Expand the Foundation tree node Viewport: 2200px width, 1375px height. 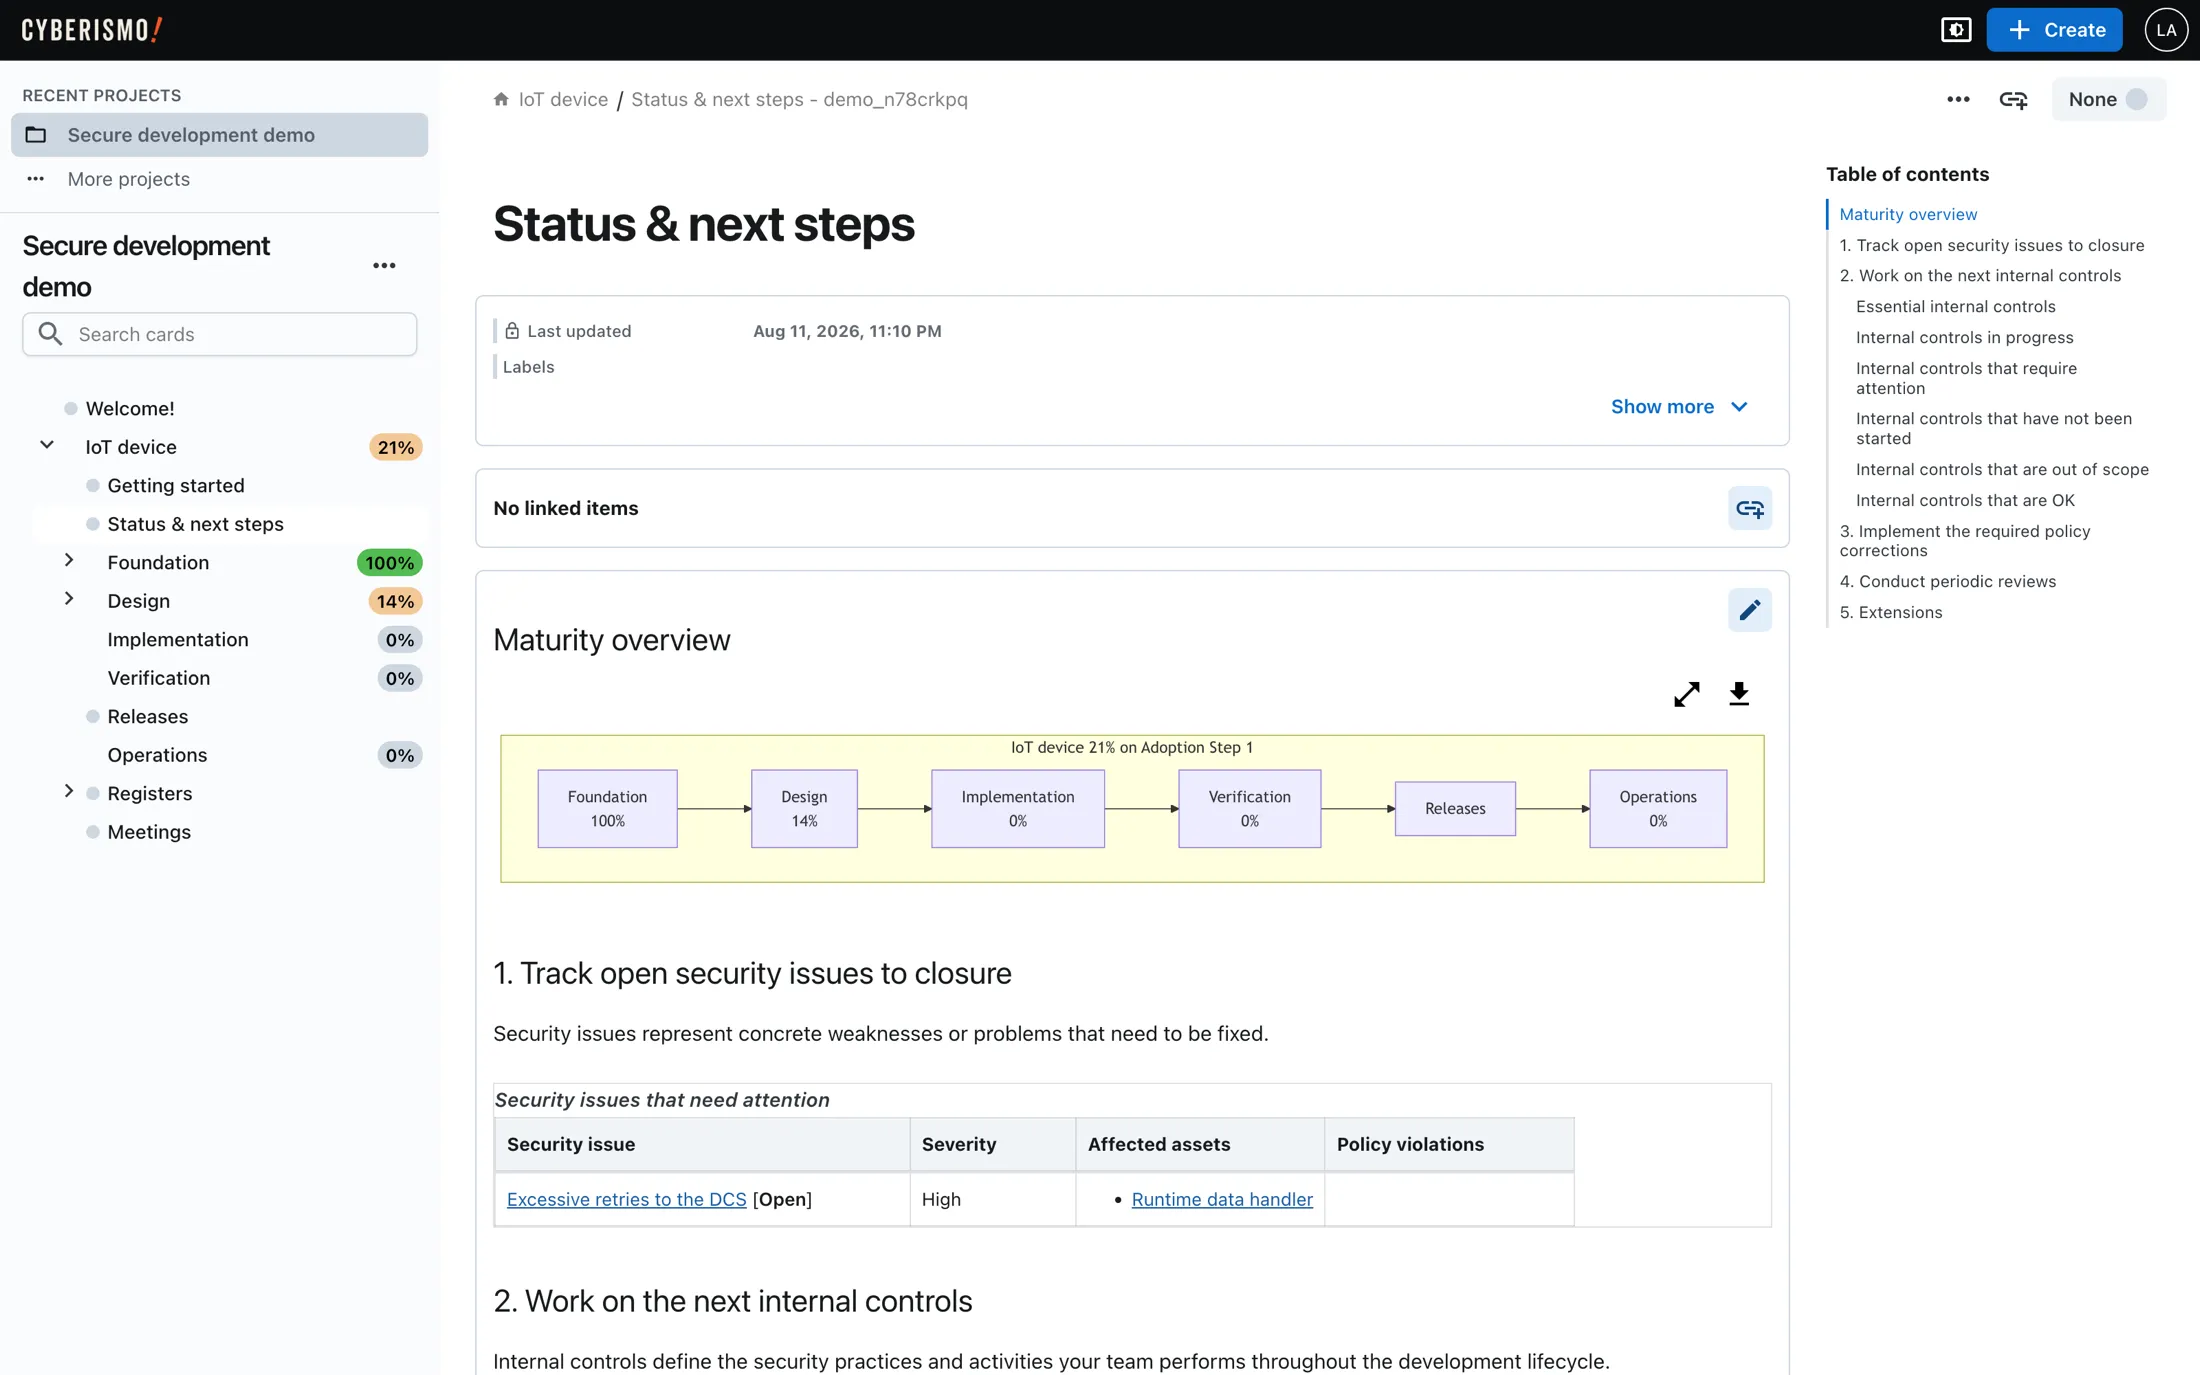69,560
